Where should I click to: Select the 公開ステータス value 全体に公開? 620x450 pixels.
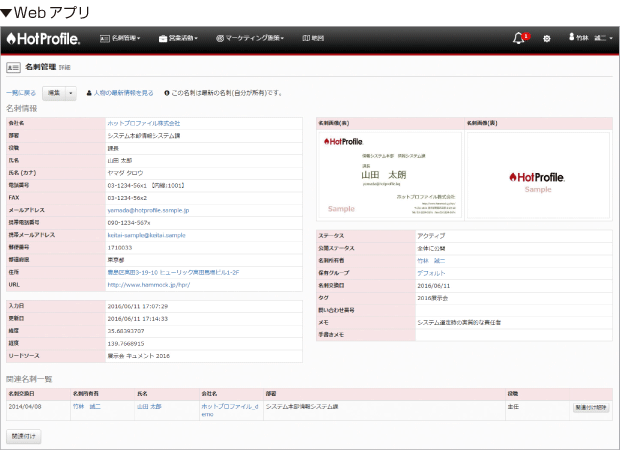431,248
